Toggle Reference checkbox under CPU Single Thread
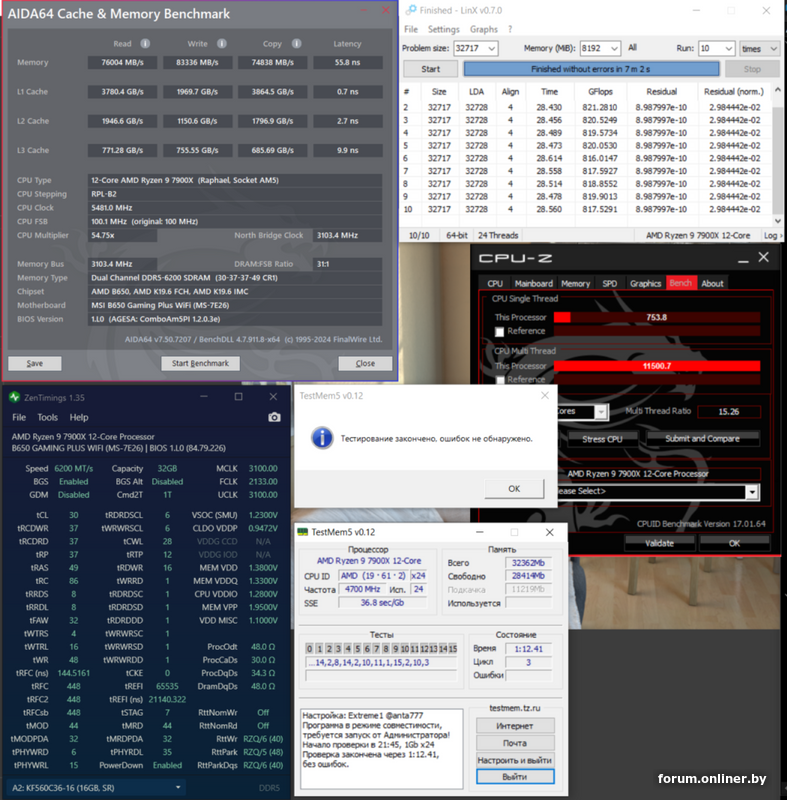 click(x=500, y=332)
